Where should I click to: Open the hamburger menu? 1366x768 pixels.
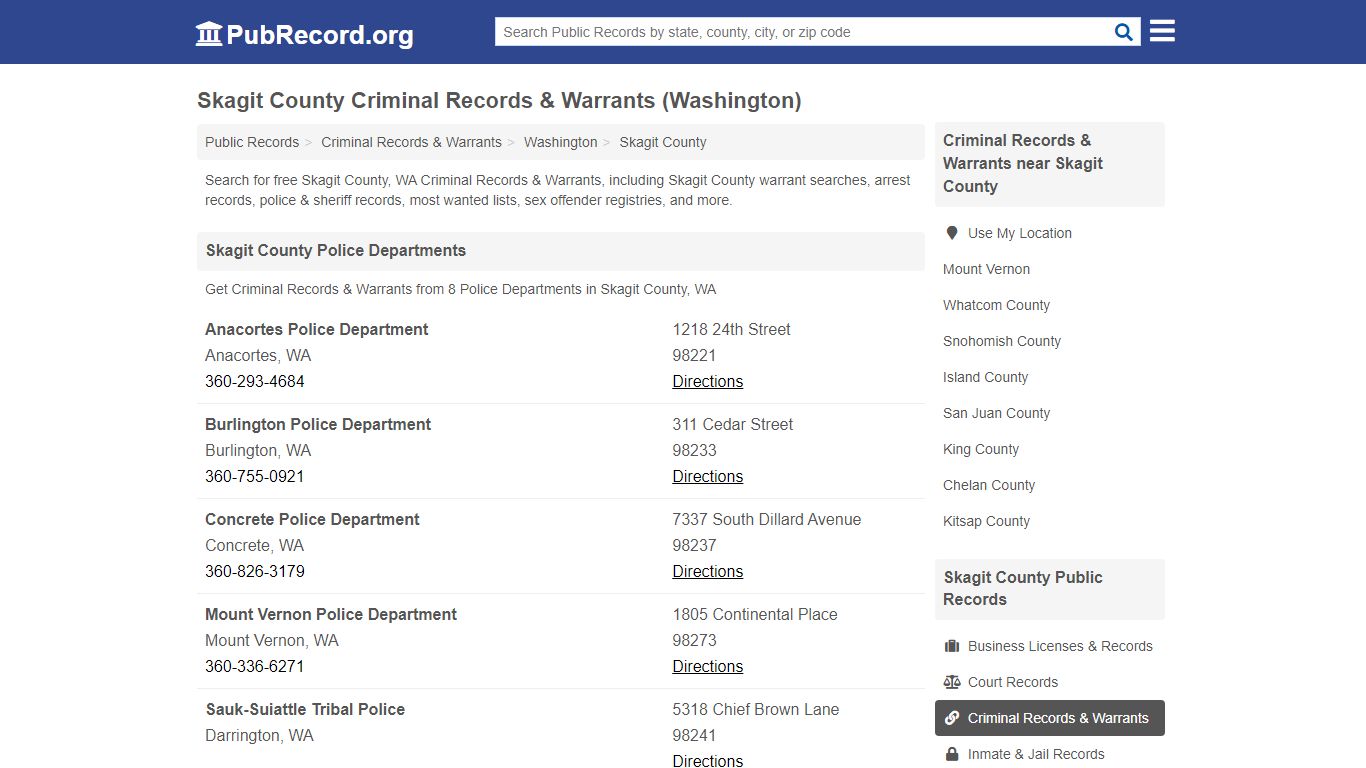click(x=1162, y=31)
